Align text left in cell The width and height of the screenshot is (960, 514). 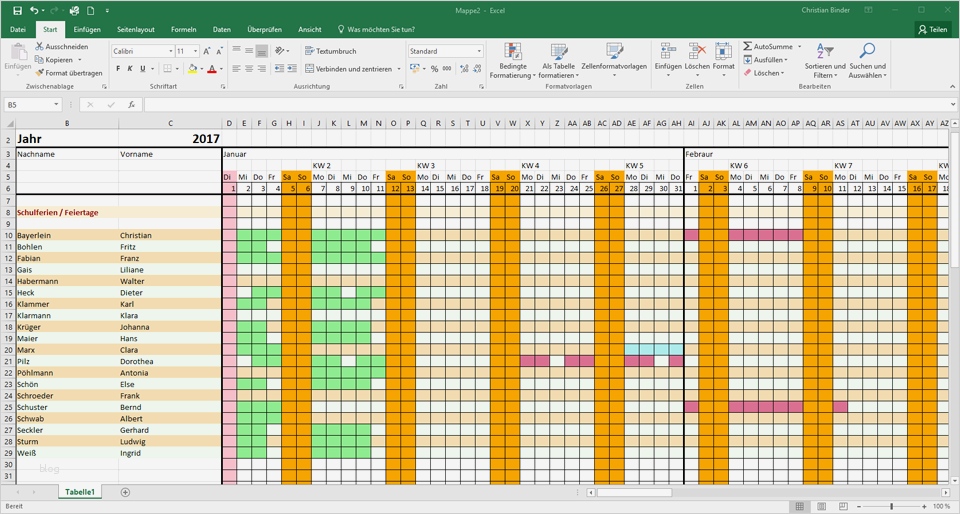(236, 69)
